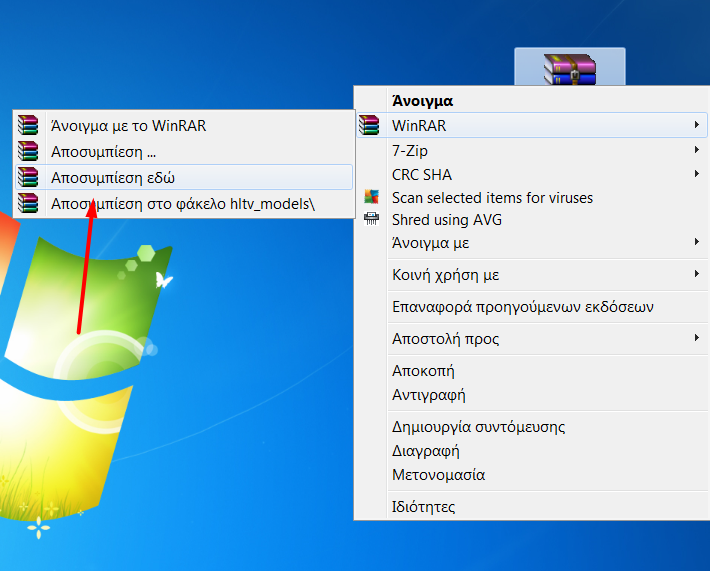
Task: Choose 'Διαγραφή' to delete archive
Action: point(532,451)
